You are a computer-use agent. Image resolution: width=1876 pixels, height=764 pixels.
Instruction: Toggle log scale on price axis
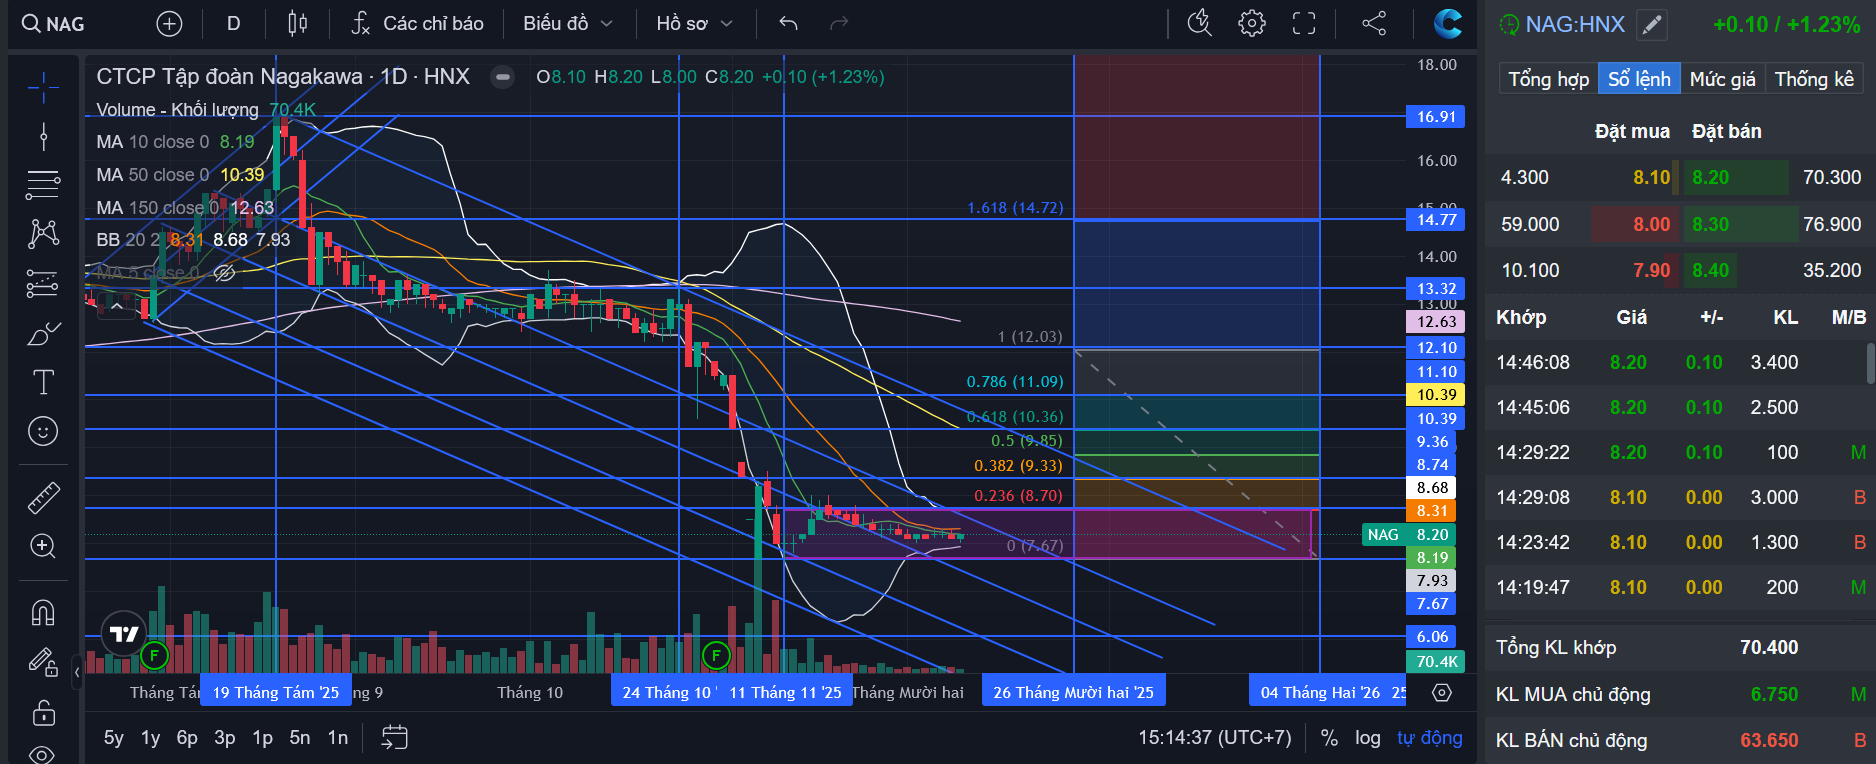[1367, 738]
